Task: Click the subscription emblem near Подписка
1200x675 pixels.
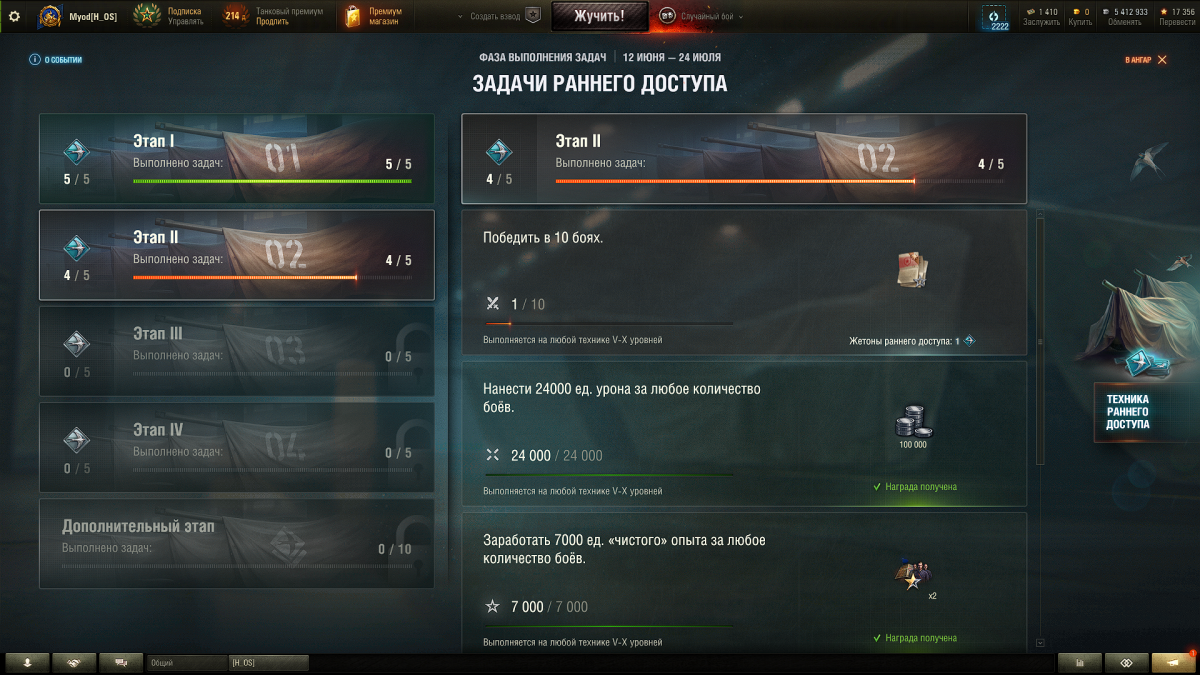Action: click(x=148, y=16)
